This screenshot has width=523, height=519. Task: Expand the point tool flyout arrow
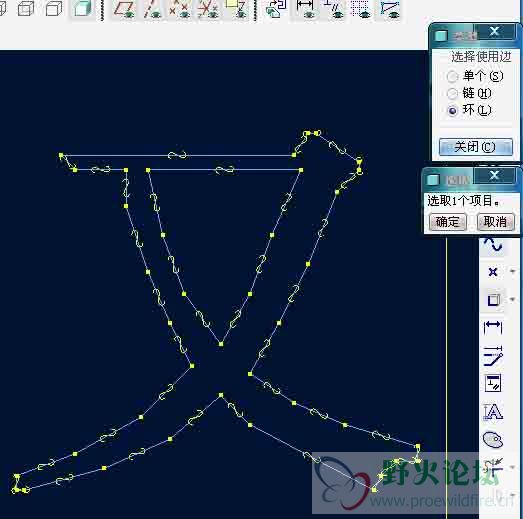(x=513, y=272)
